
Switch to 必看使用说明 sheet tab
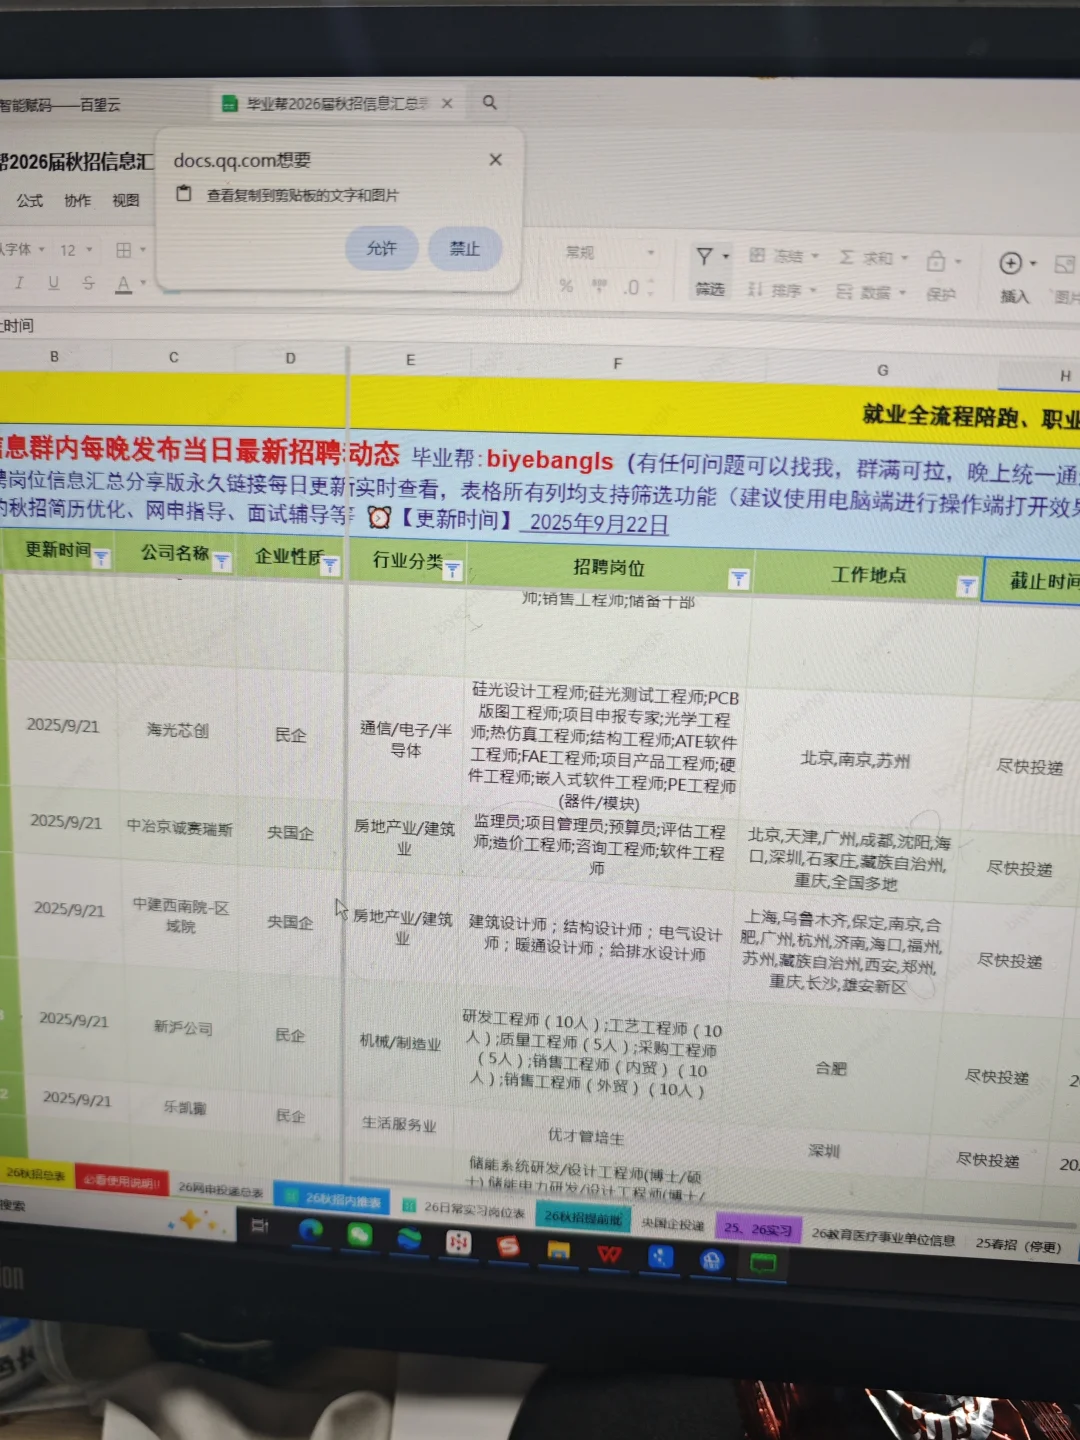point(121,1181)
